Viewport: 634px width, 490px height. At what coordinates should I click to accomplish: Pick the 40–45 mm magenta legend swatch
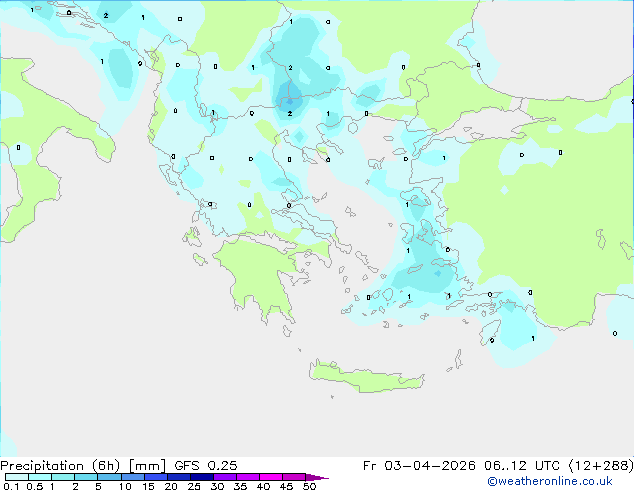pos(271,477)
